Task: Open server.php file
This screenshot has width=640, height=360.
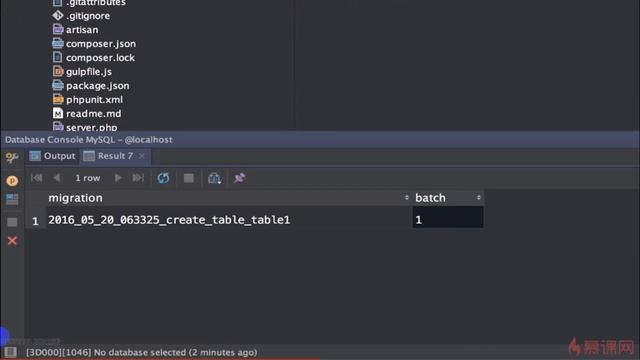Action: [91, 127]
